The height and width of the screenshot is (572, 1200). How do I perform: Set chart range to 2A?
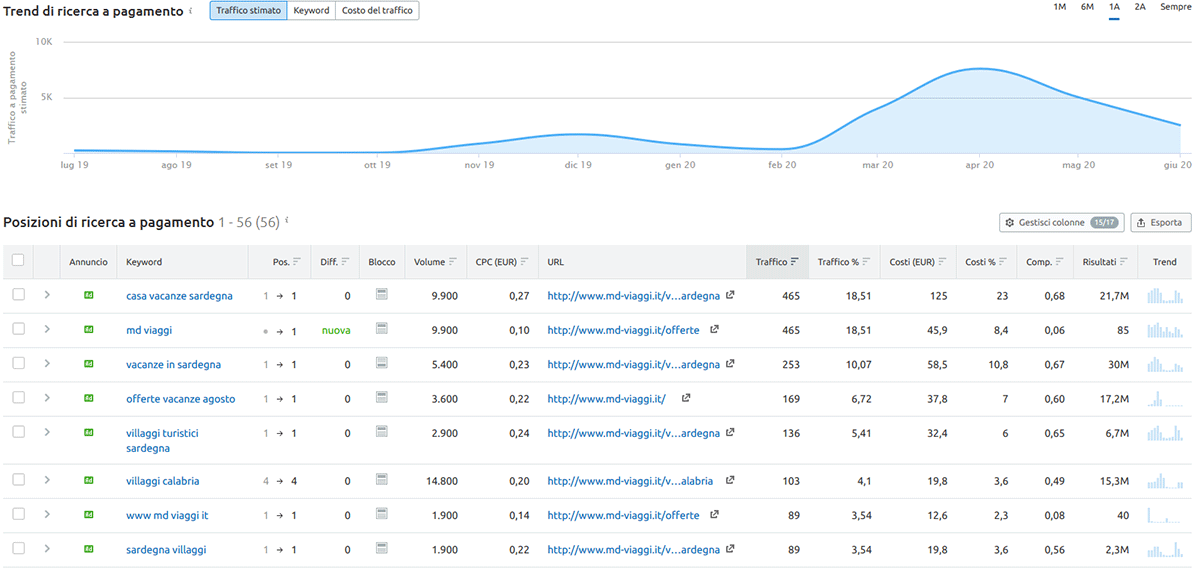[x=1140, y=7]
